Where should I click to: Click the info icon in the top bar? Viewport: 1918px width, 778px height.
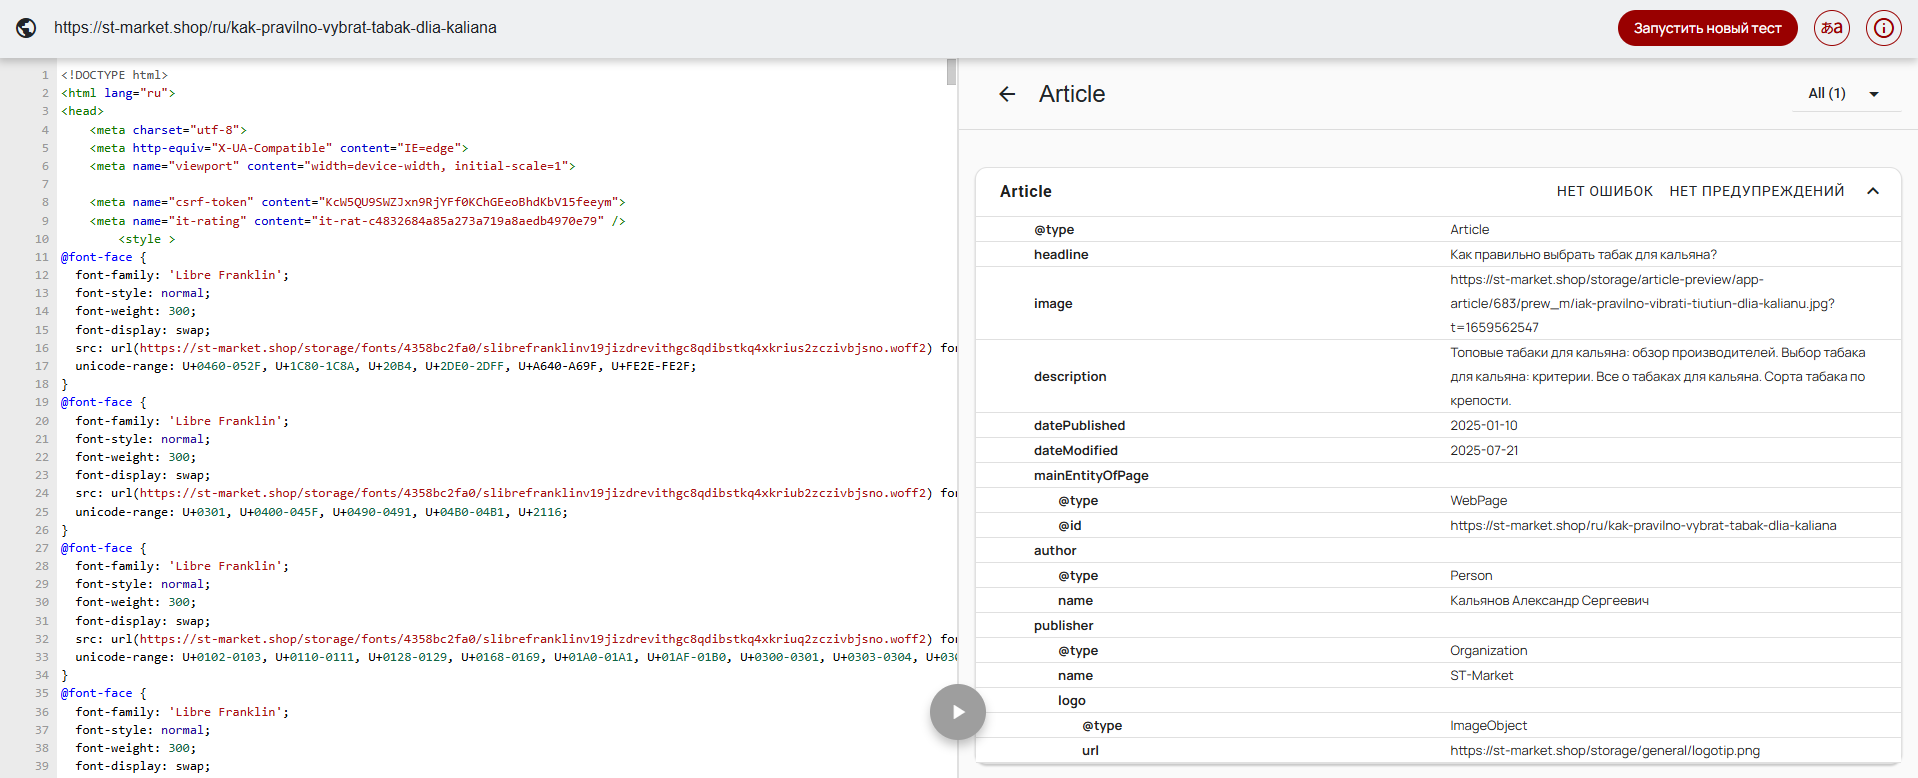[1883, 28]
